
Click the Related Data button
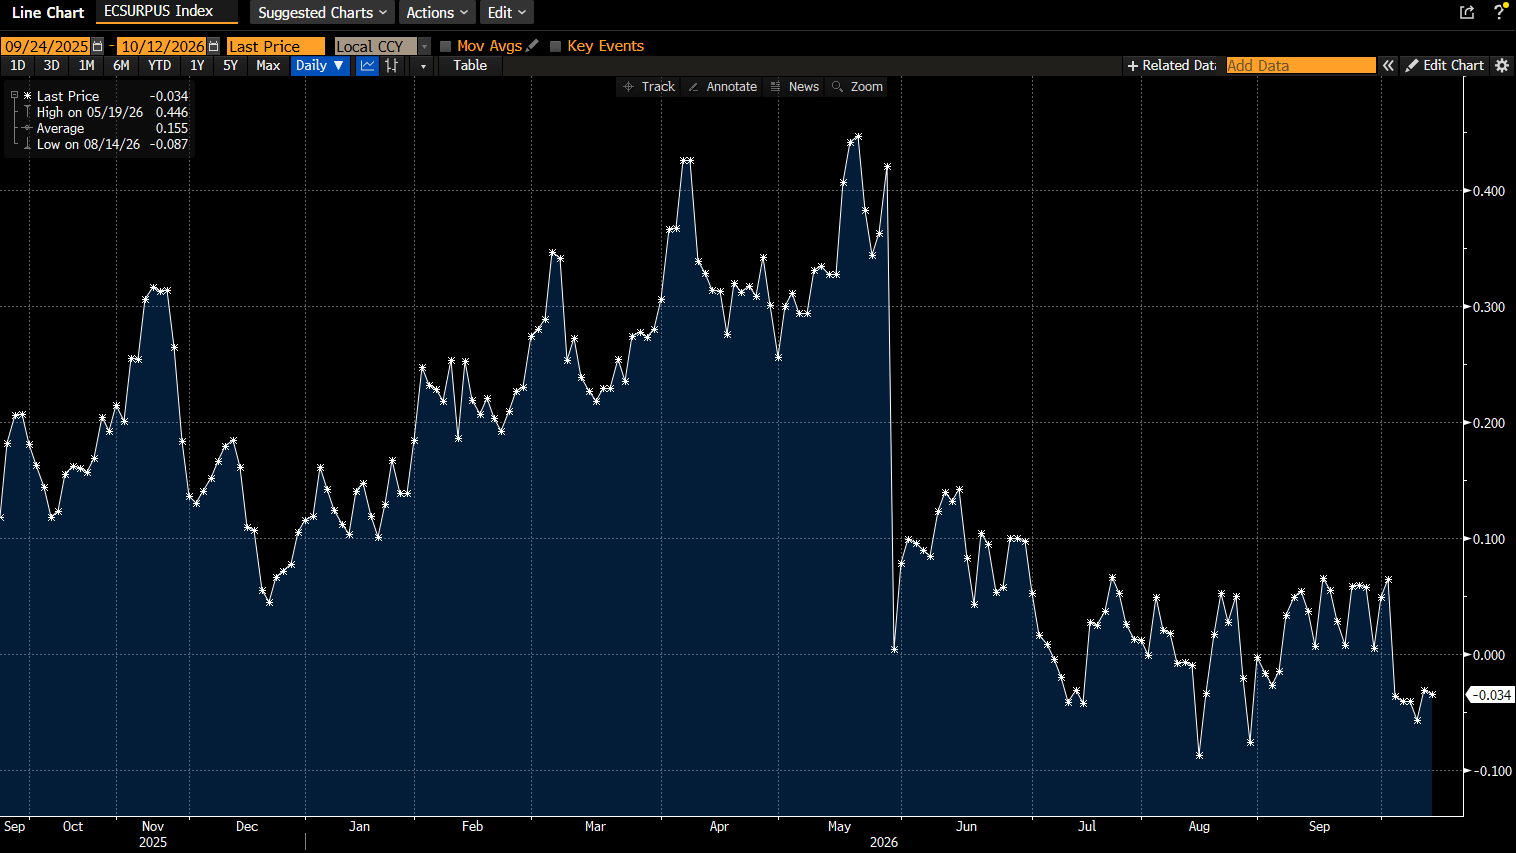pyautogui.click(x=1172, y=65)
